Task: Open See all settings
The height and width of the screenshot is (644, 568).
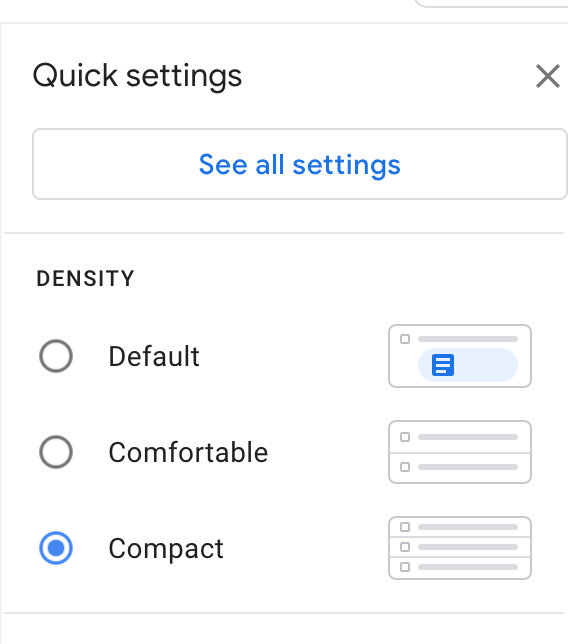Action: [x=300, y=164]
